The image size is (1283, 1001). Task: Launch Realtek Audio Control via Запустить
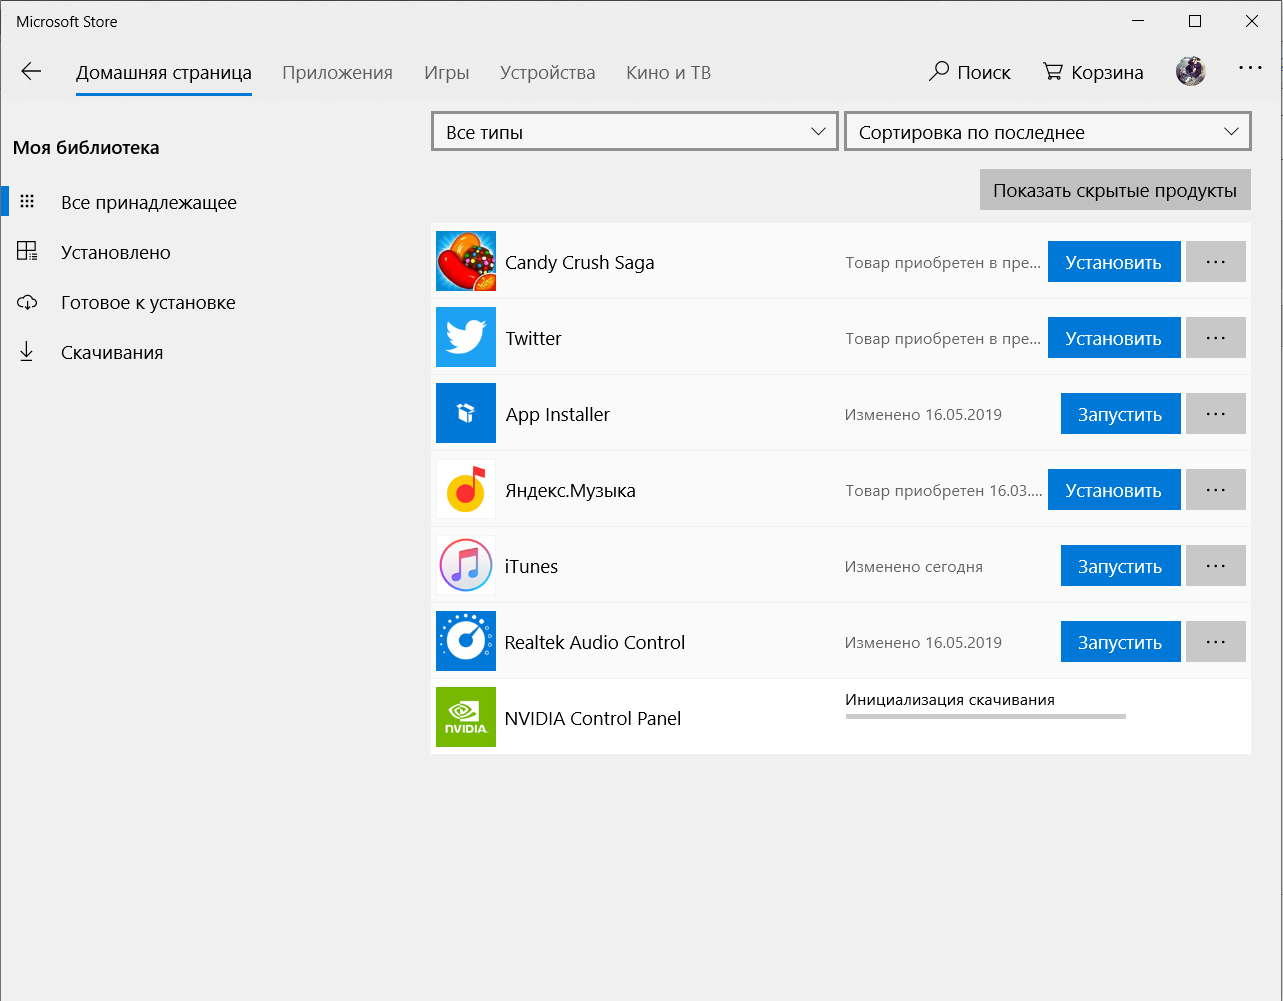pos(1120,642)
